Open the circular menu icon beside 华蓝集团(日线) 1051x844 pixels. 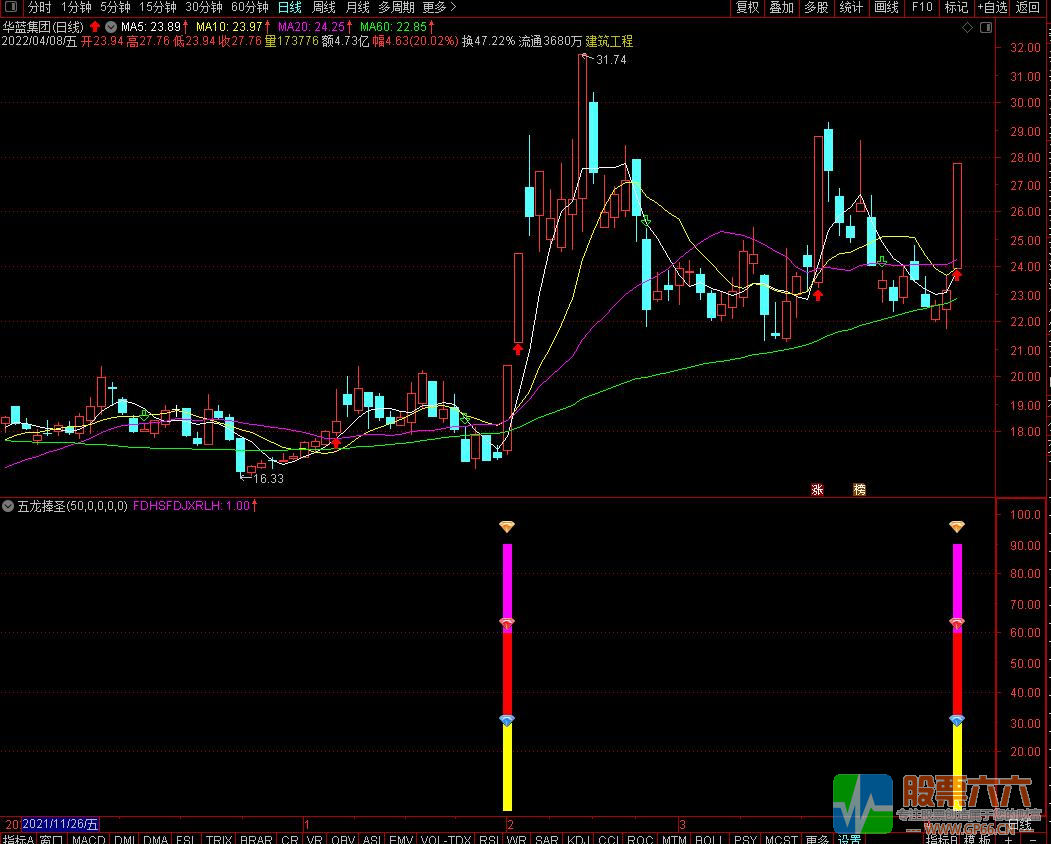coord(111,27)
